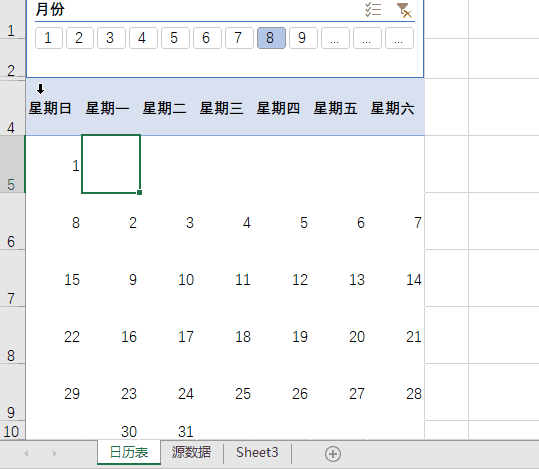Image resolution: width=539 pixels, height=469 pixels.
Task: Select the cell containing date 25
Action: (225, 393)
